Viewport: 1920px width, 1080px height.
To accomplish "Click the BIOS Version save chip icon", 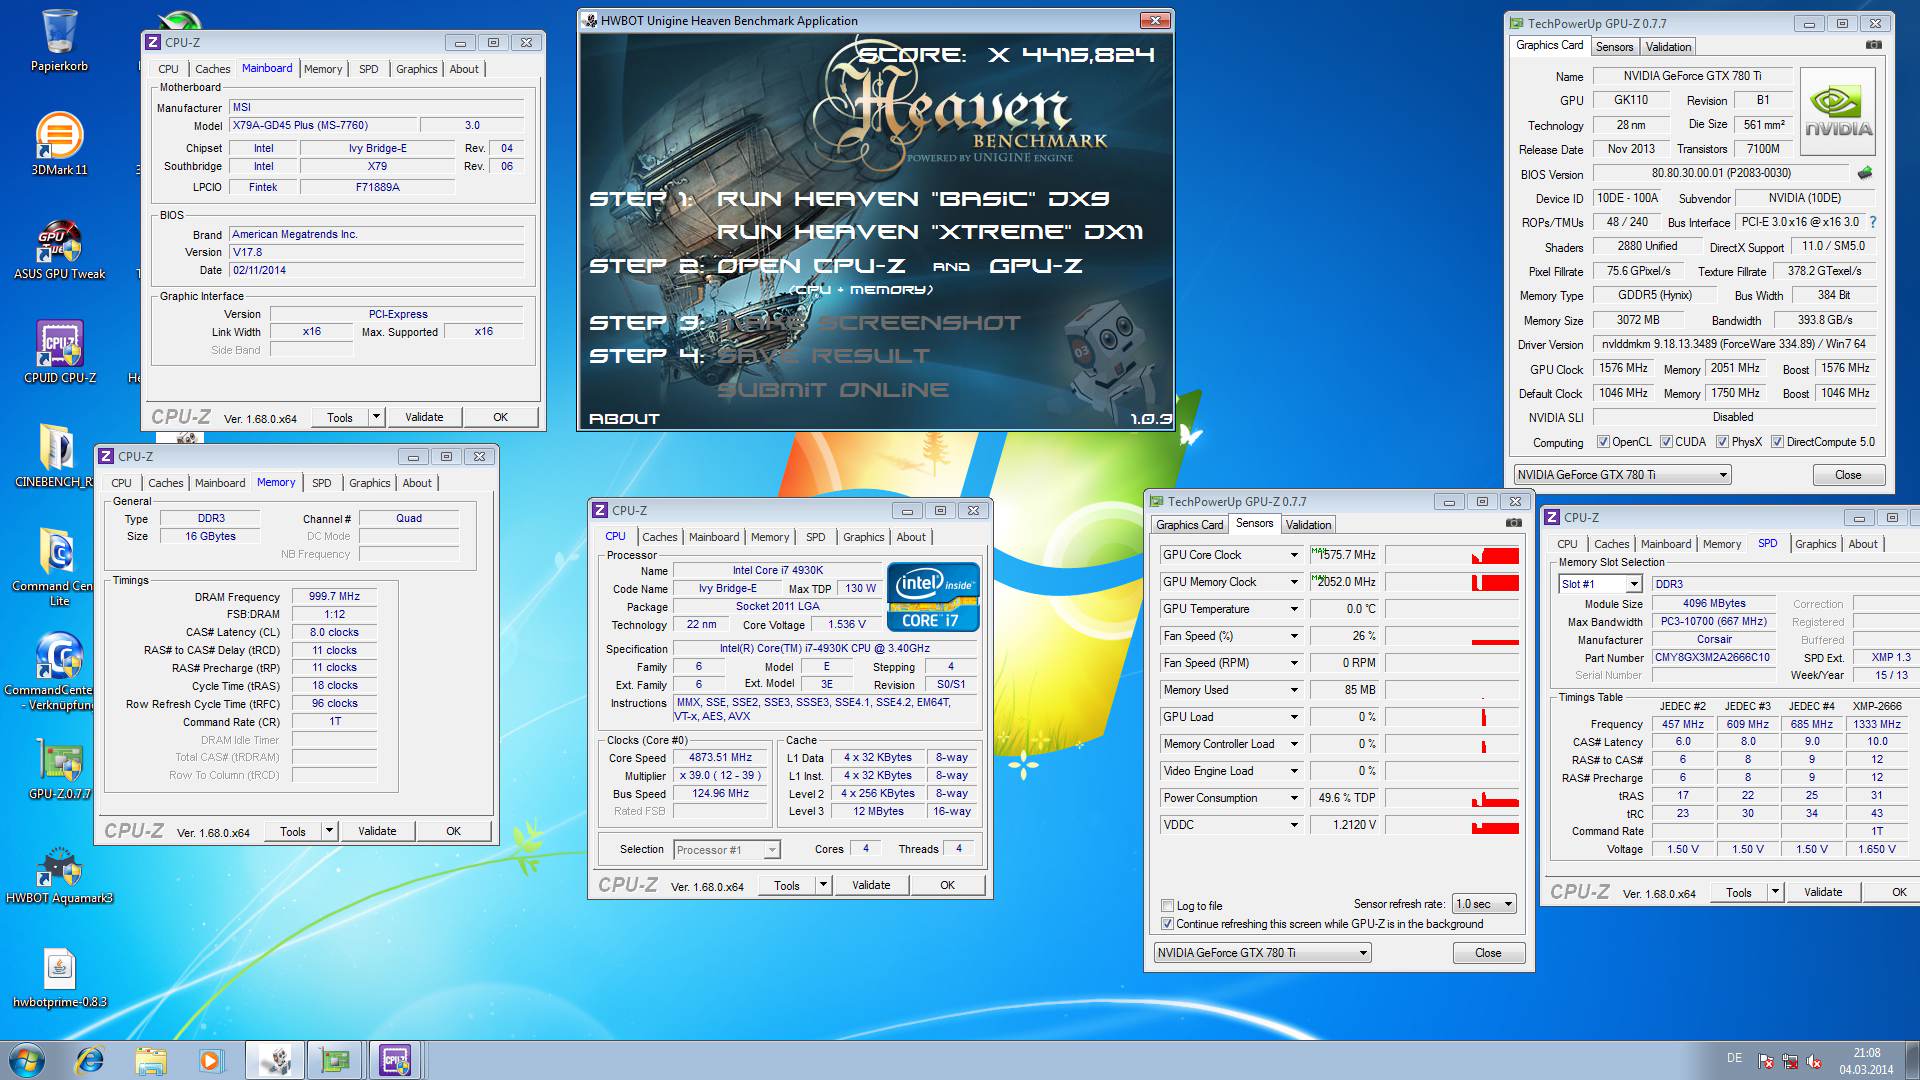I will coord(1865,173).
